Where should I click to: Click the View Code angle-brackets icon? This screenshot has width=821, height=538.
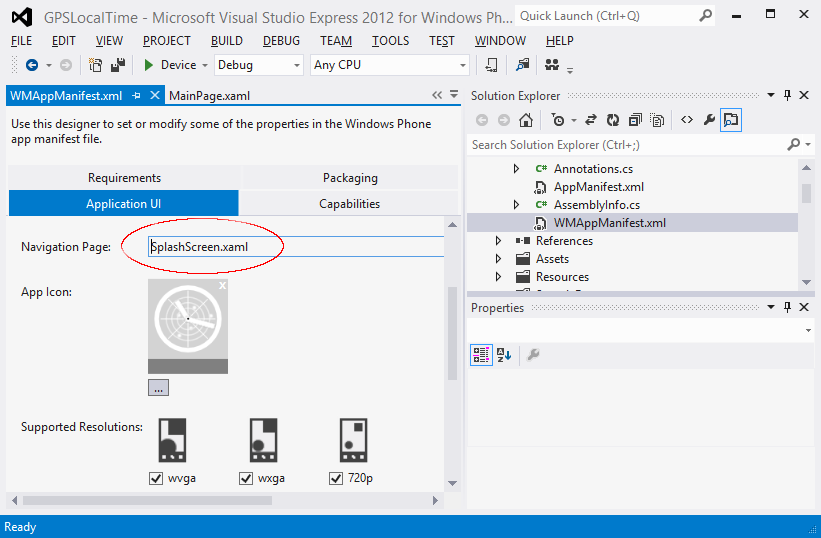687,120
